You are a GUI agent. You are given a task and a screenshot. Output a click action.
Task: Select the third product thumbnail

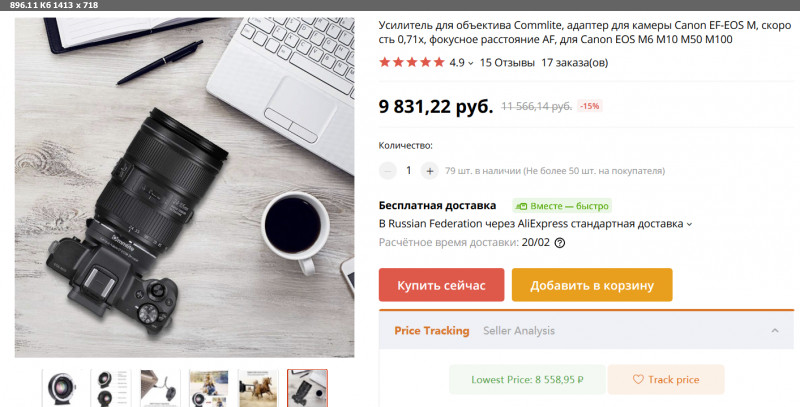pos(160,387)
